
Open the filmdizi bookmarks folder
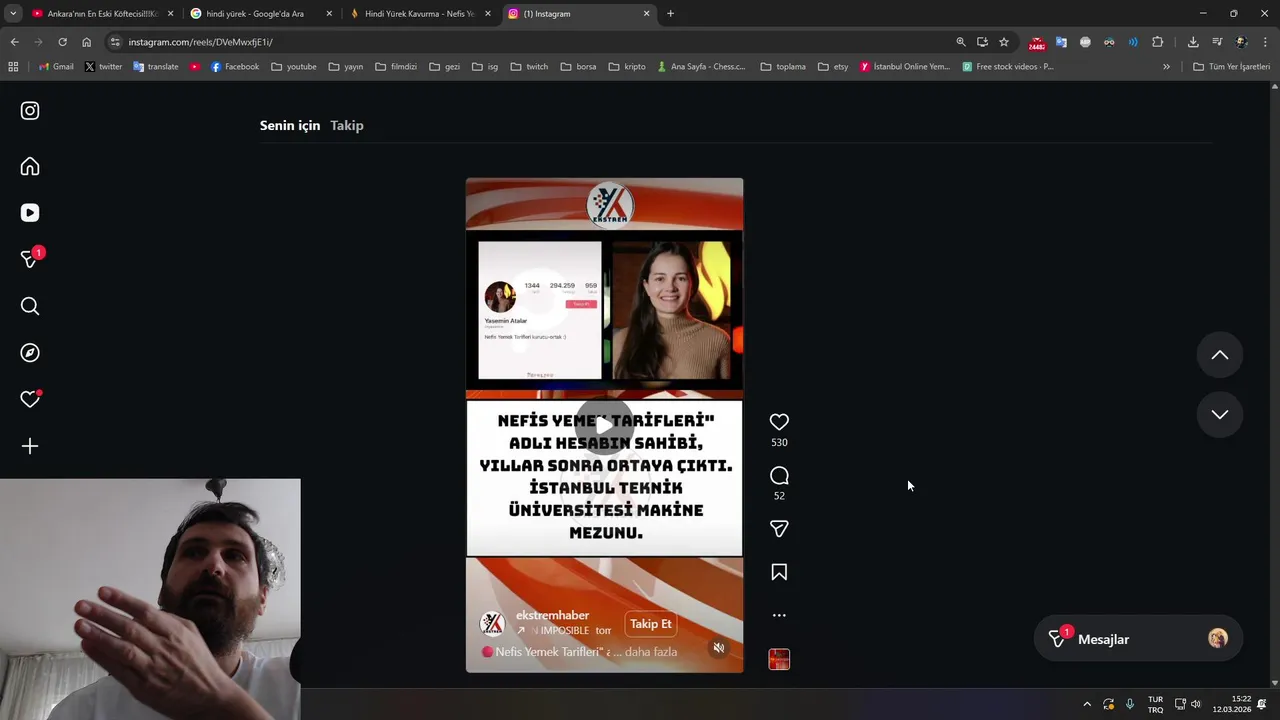point(396,67)
